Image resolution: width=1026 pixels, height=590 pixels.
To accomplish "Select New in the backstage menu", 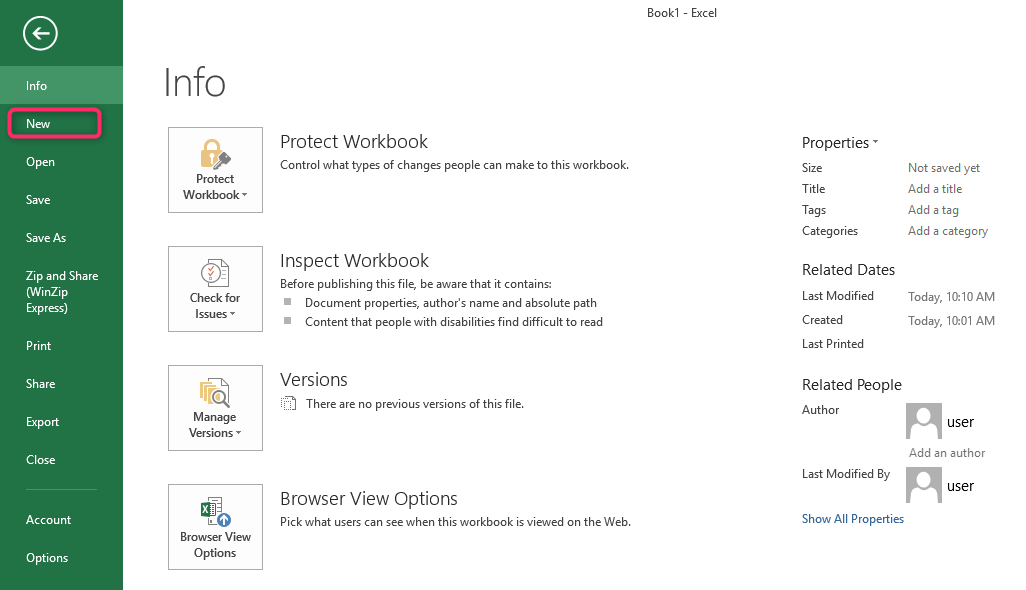I will [39, 124].
